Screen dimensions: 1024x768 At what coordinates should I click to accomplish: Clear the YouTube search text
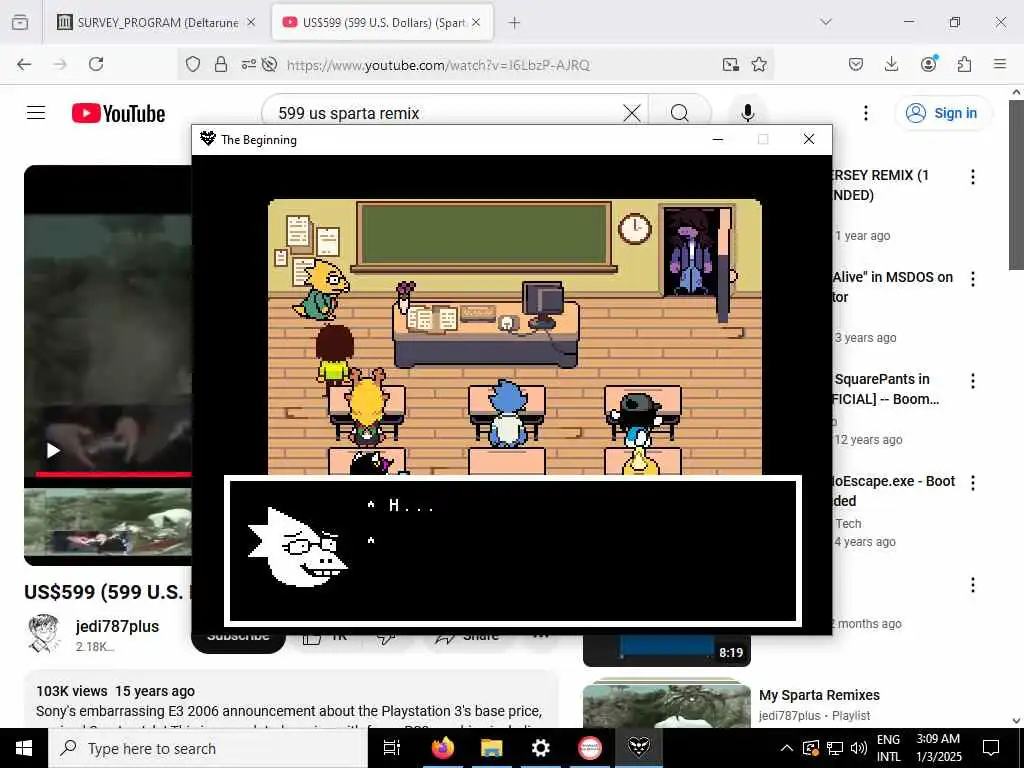(x=632, y=113)
